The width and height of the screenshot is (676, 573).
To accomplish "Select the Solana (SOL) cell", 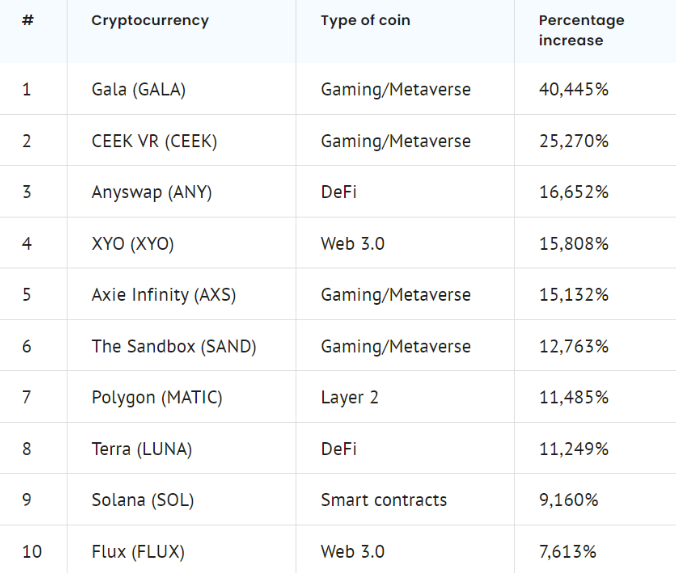I will [143, 500].
